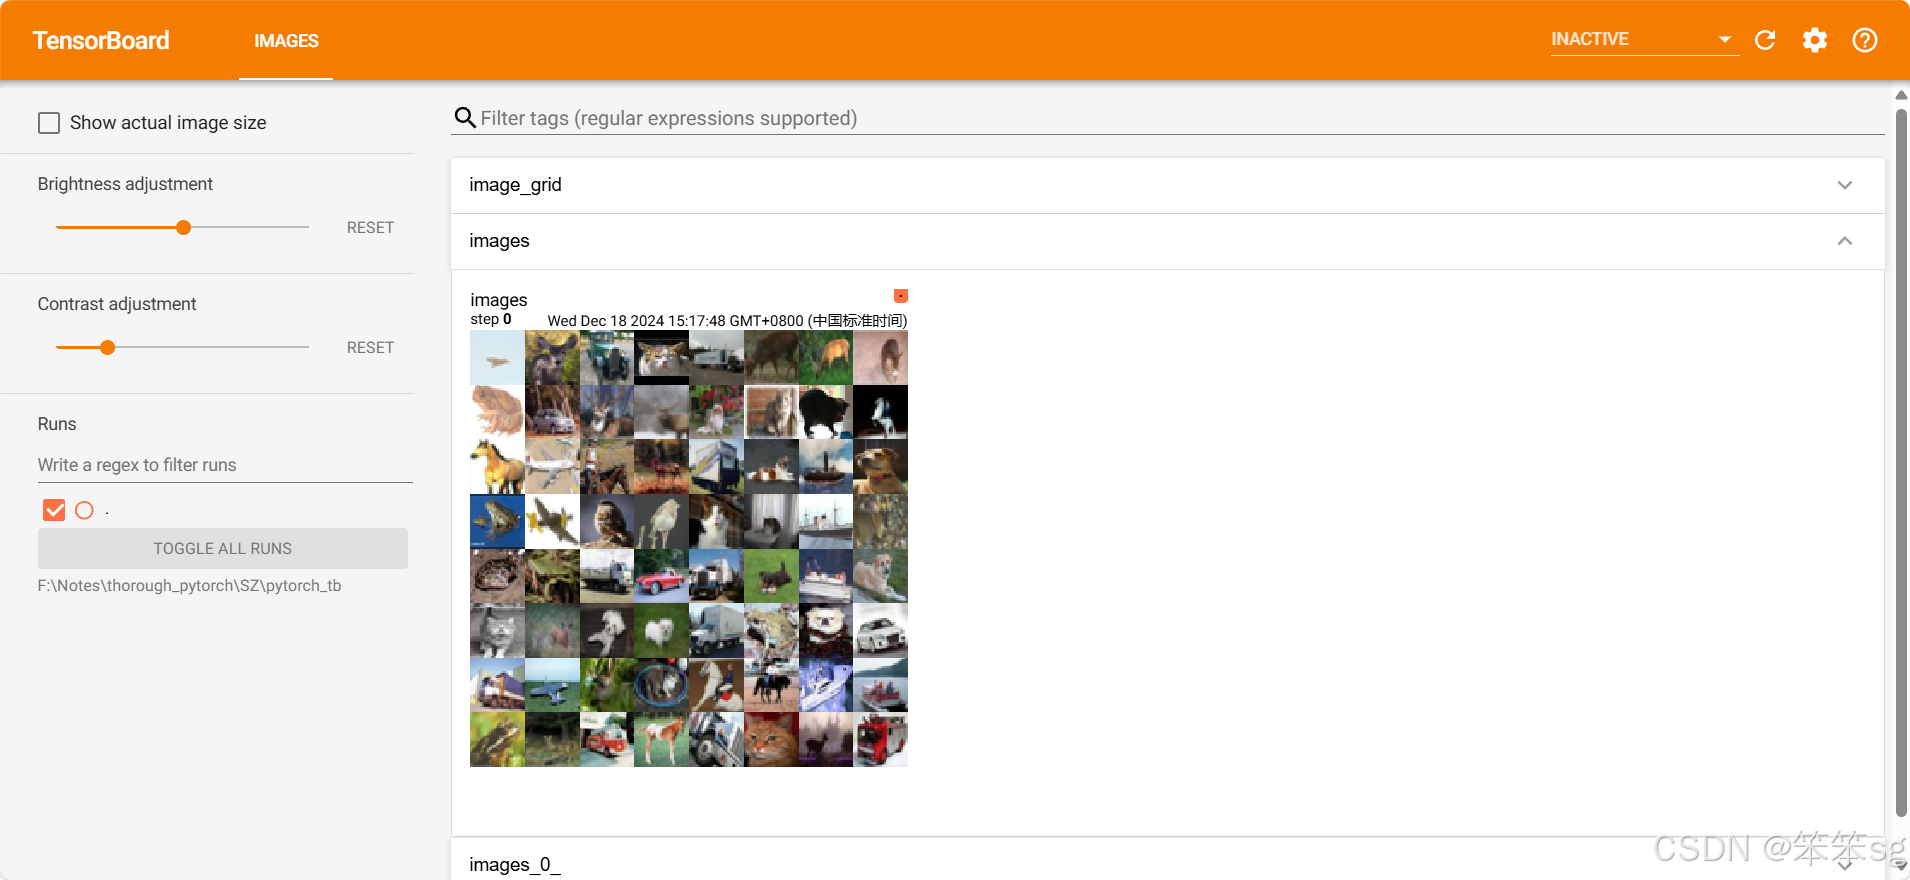Click the Brightness adjustment slider handle
The height and width of the screenshot is (880, 1910).
pyautogui.click(x=183, y=228)
